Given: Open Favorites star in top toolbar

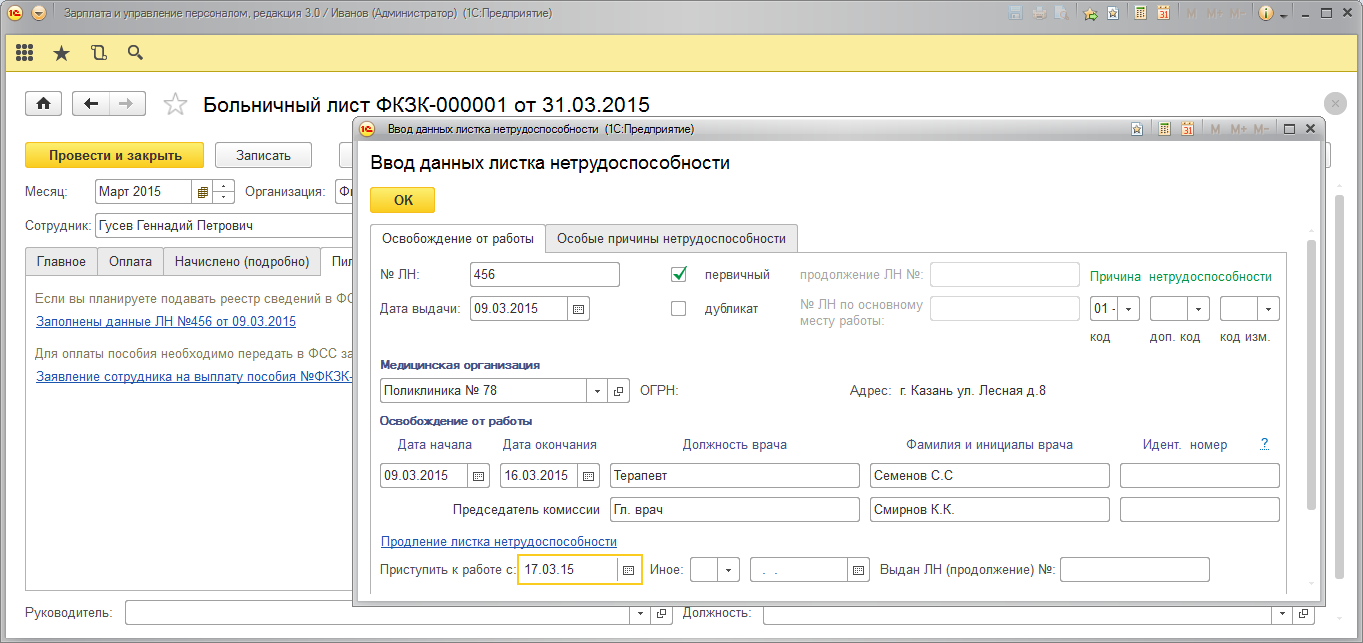Looking at the screenshot, I should click(61, 53).
